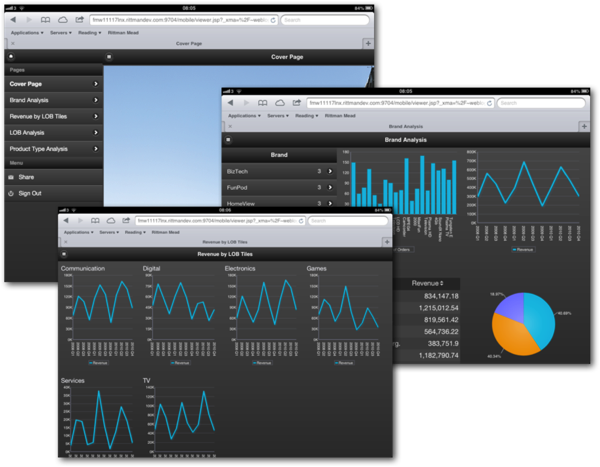
Task: Tap iCloud tabs icon in Cover Page window
Action: click(62, 20)
